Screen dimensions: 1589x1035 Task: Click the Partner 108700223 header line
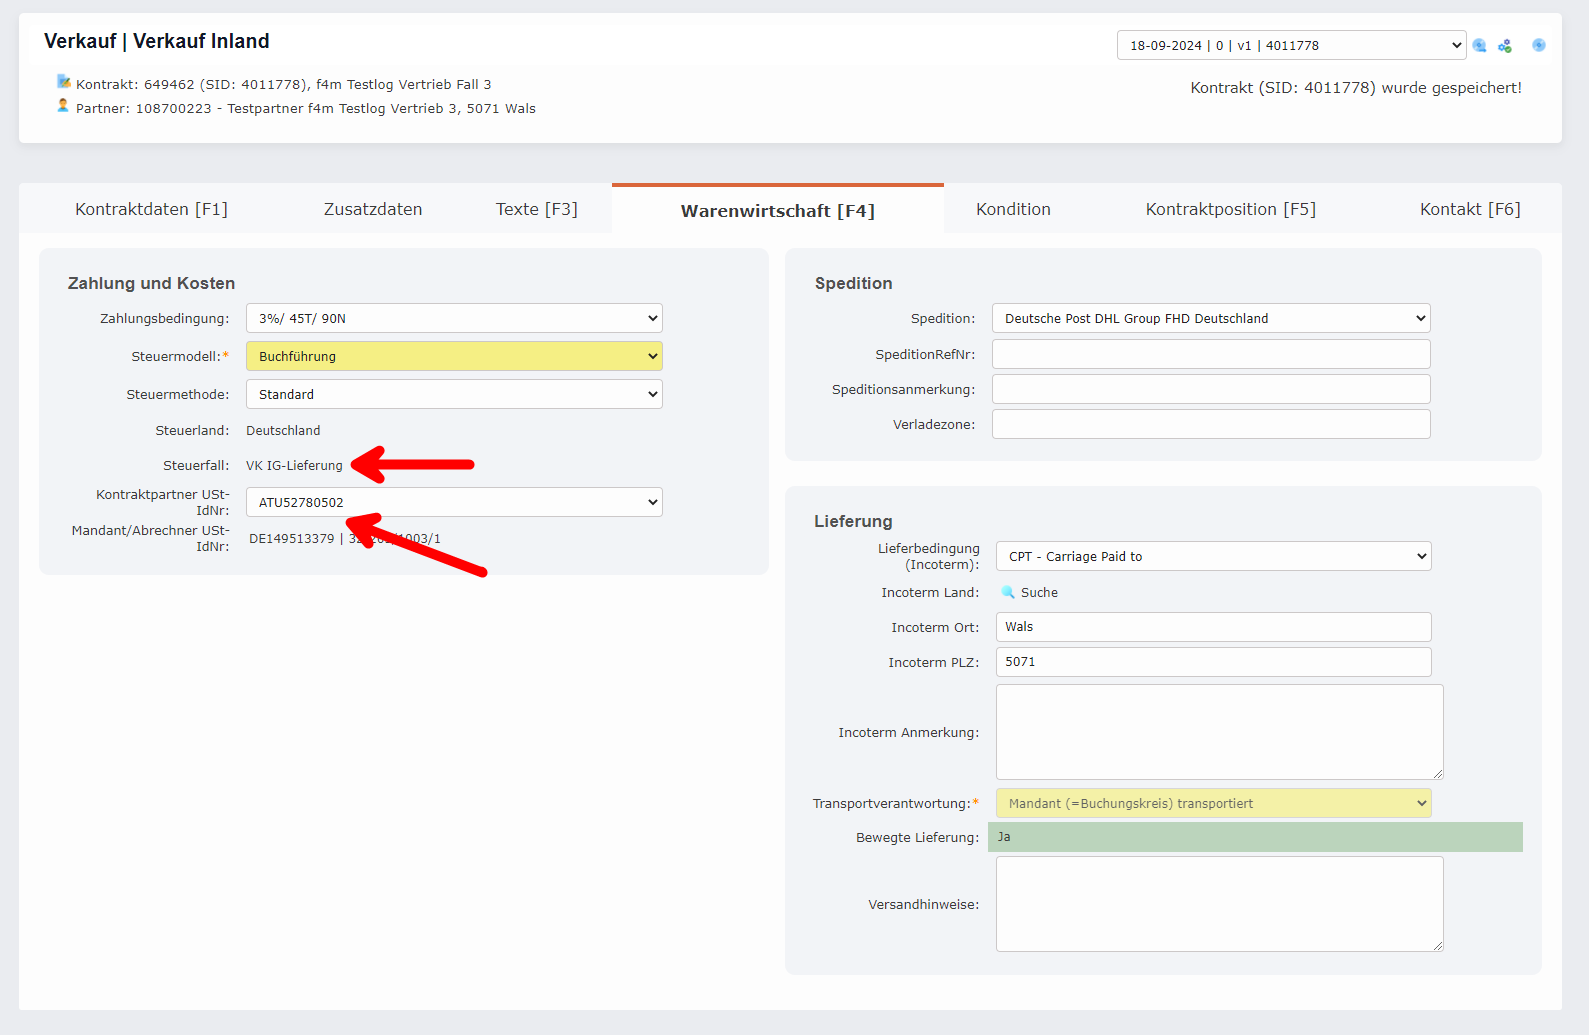(x=306, y=108)
